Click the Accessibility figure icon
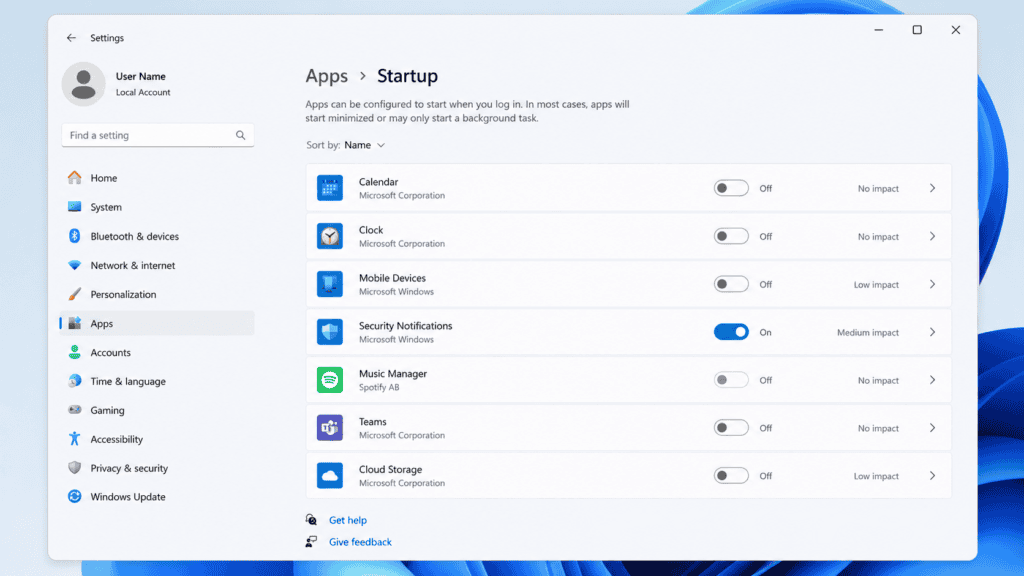This screenshot has width=1024, height=576. click(x=74, y=439)
